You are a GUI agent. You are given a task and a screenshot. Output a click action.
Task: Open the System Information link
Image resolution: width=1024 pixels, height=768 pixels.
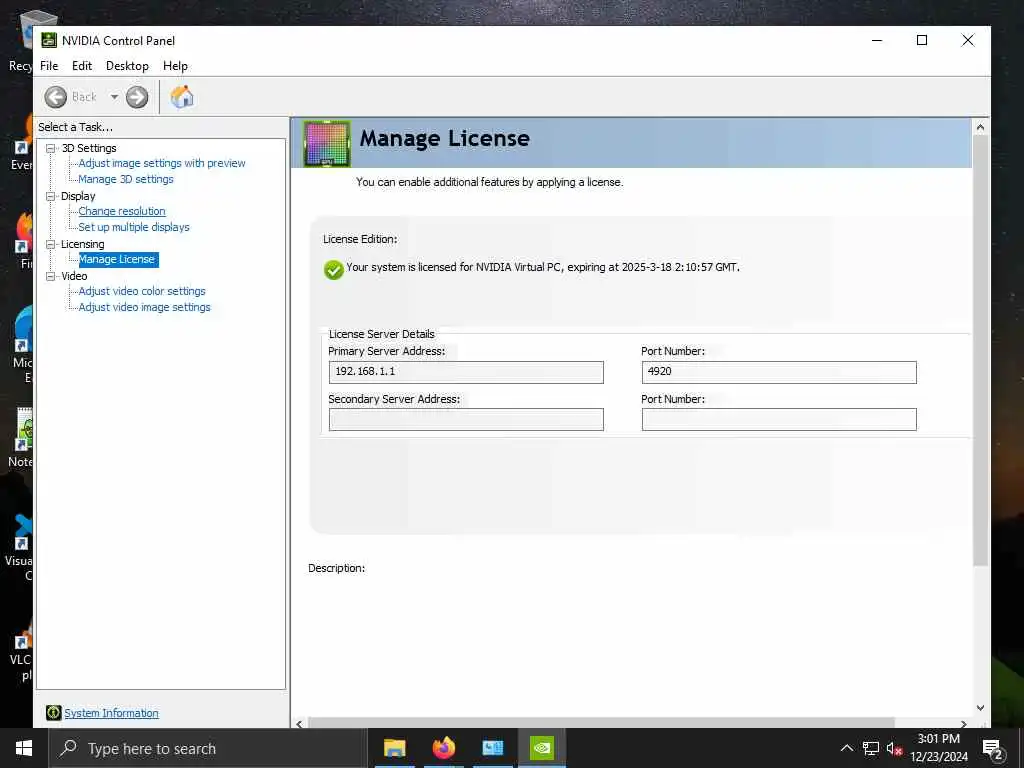coord(111,713)
